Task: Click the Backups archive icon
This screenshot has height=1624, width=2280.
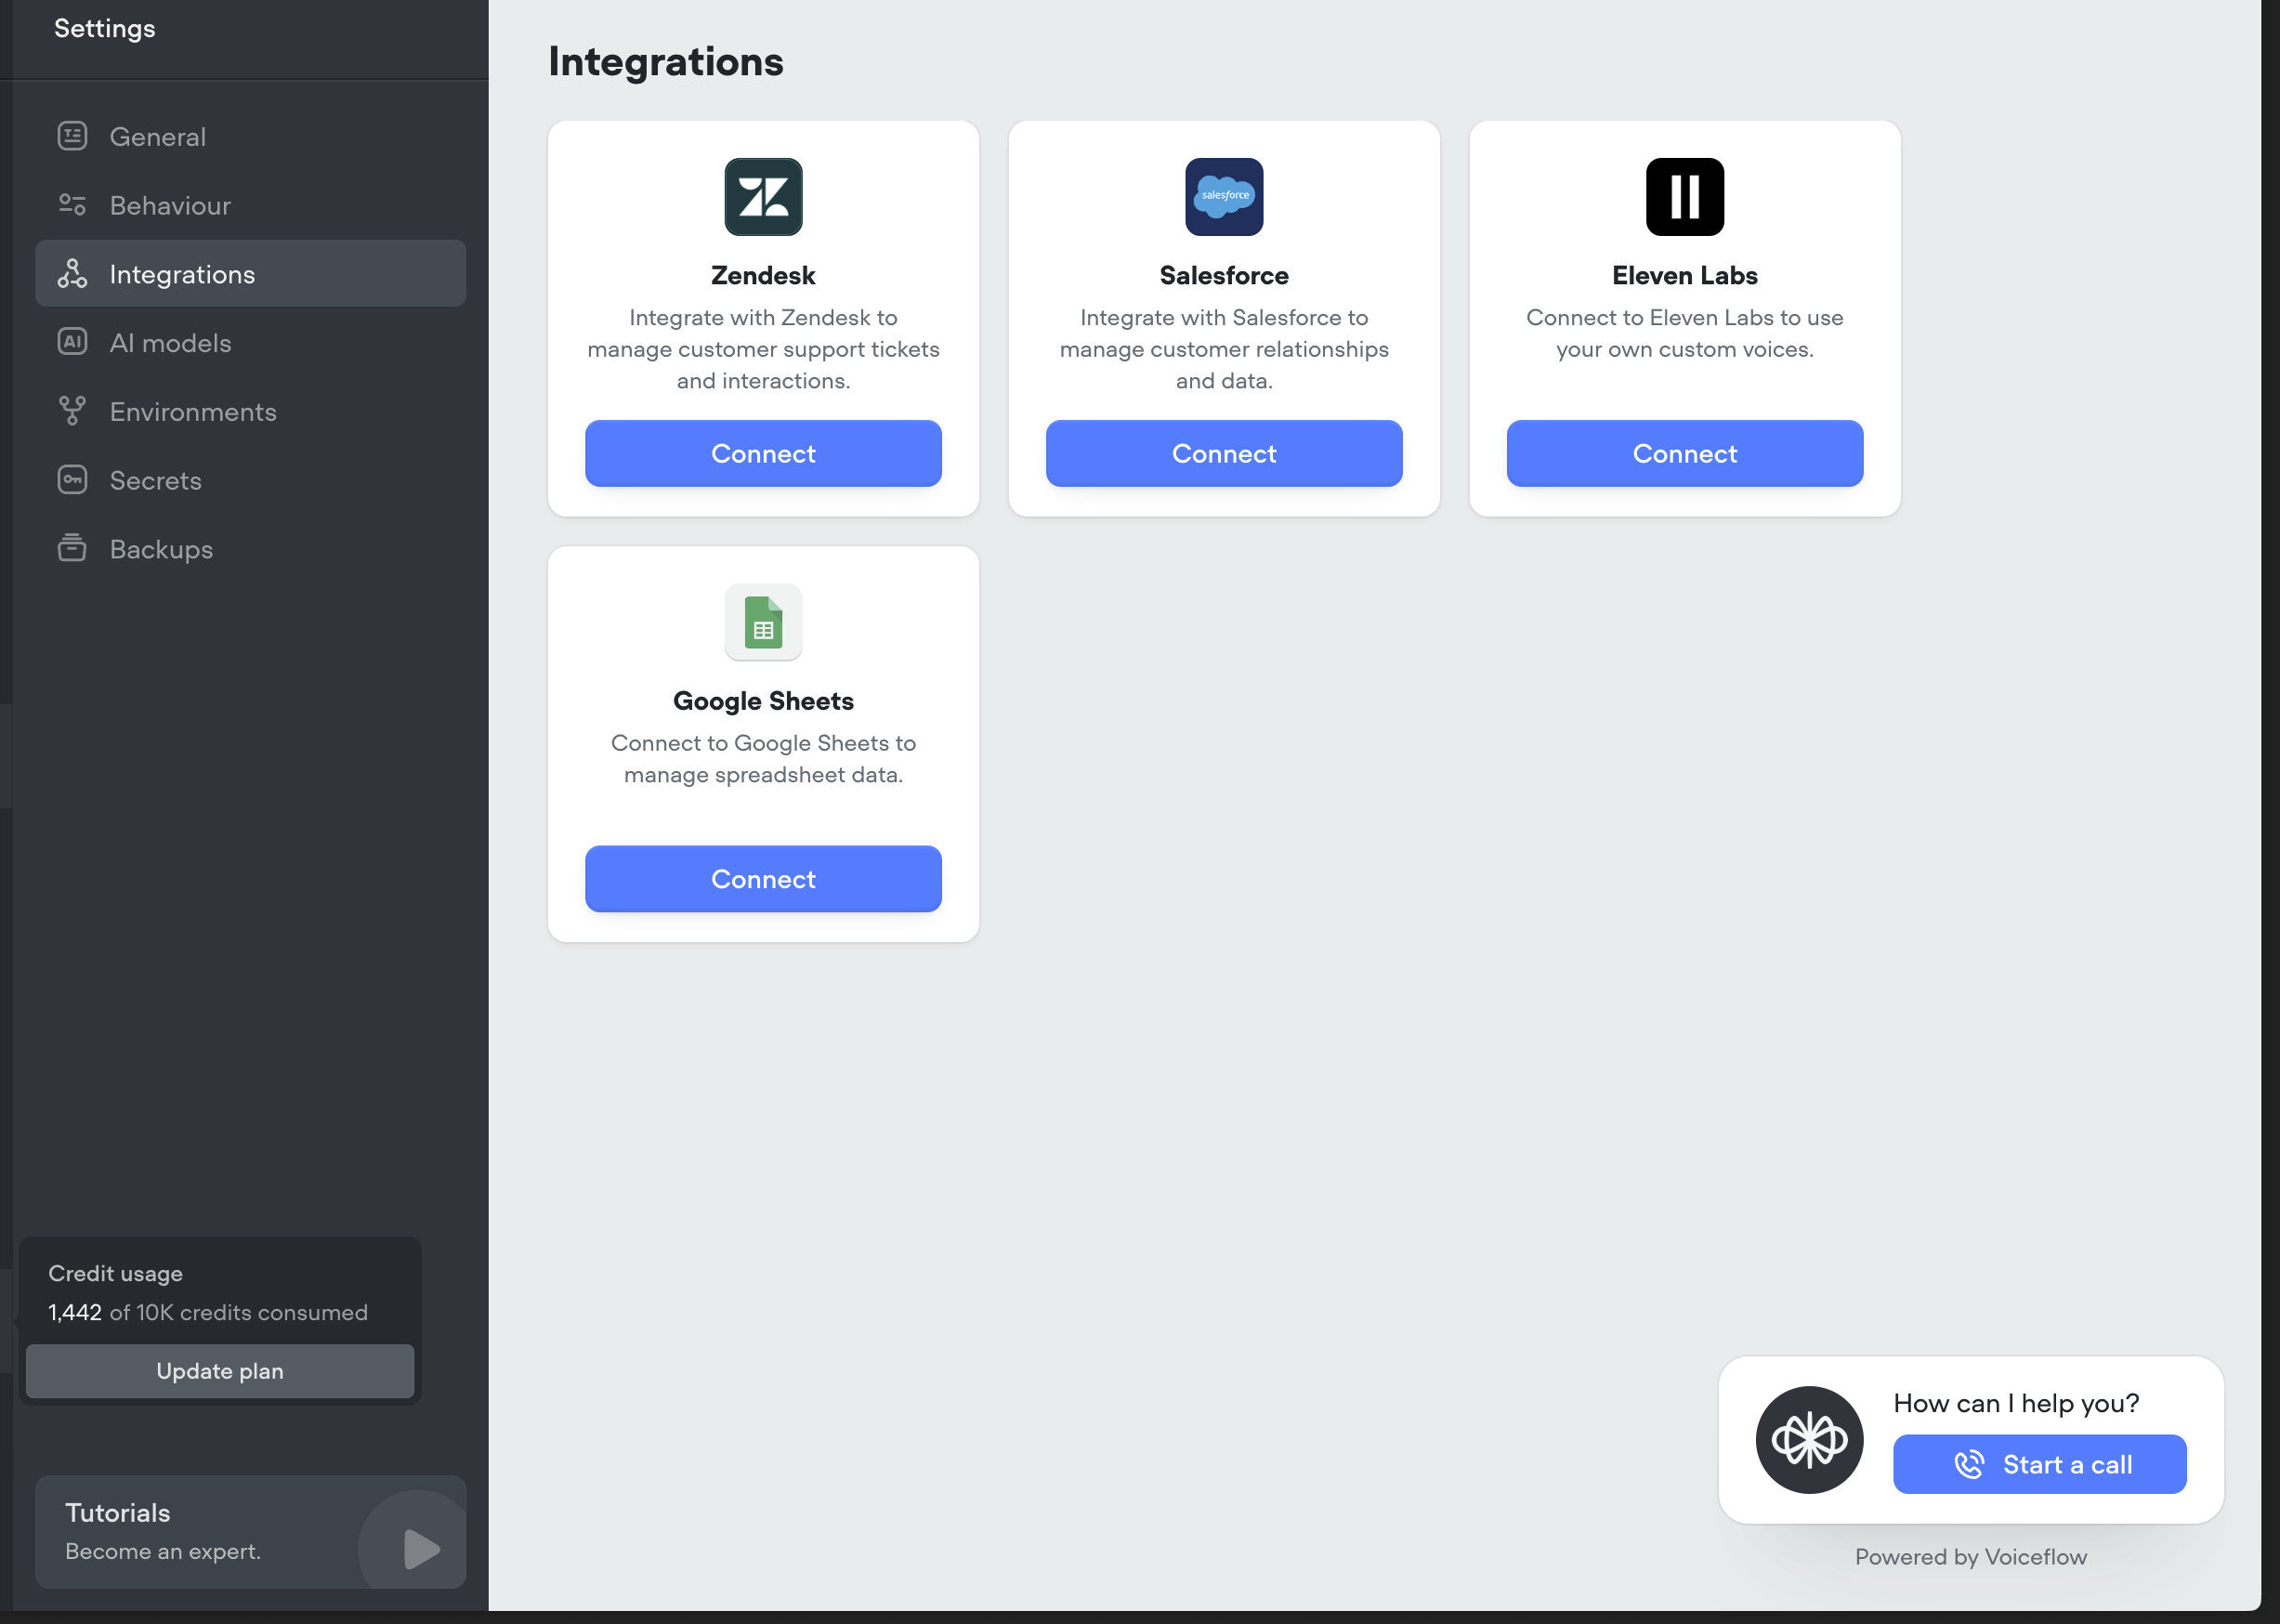Action: point(72,548)
